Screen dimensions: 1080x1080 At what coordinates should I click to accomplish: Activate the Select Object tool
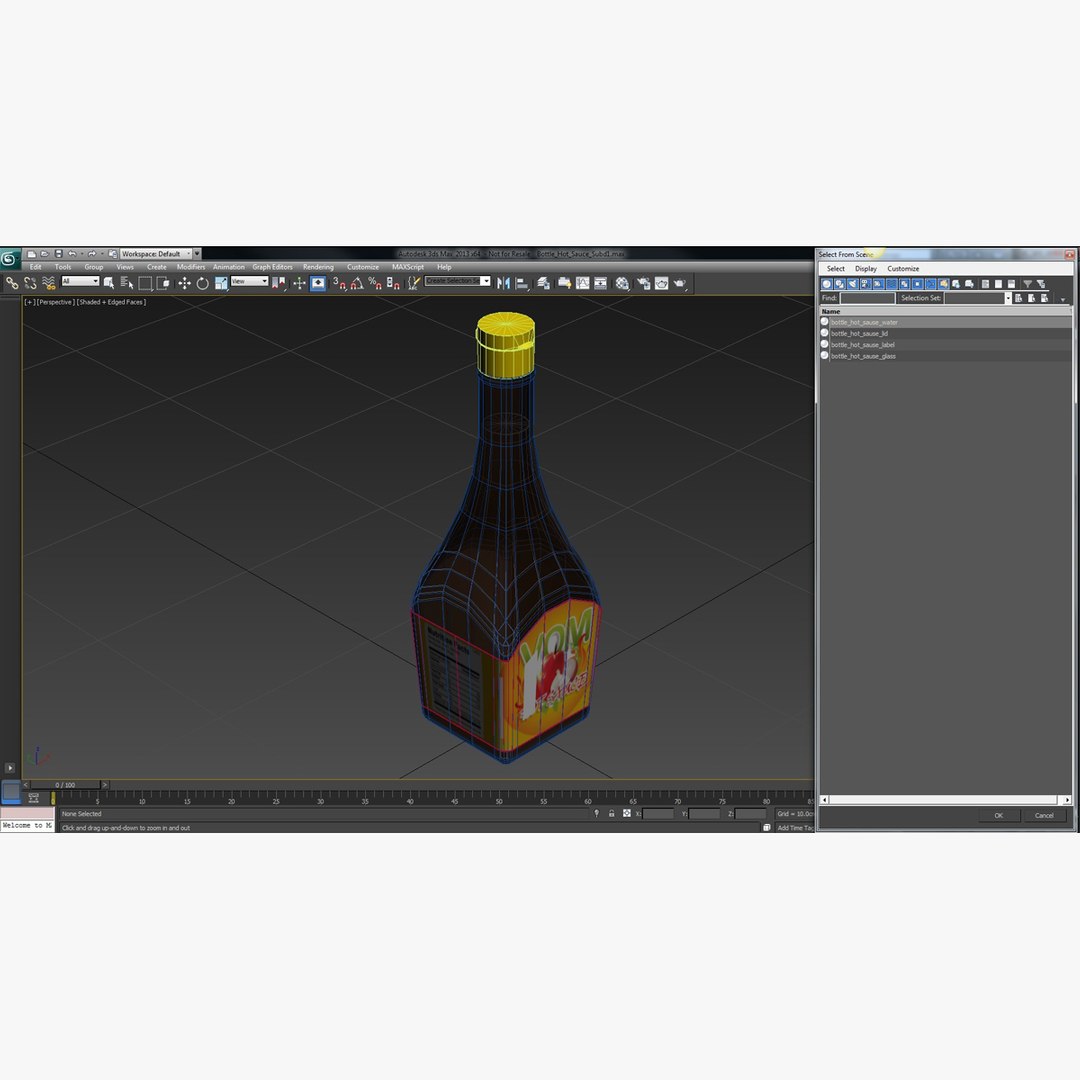pyautogui.click(x=109, y=283)
